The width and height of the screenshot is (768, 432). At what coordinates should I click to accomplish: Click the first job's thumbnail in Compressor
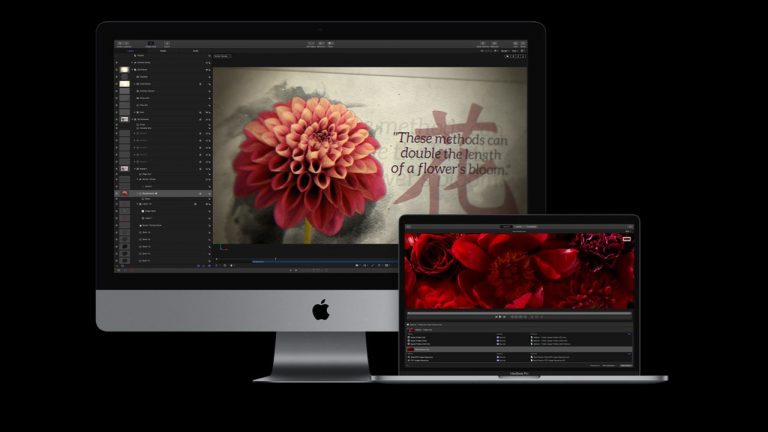point(411,330)
